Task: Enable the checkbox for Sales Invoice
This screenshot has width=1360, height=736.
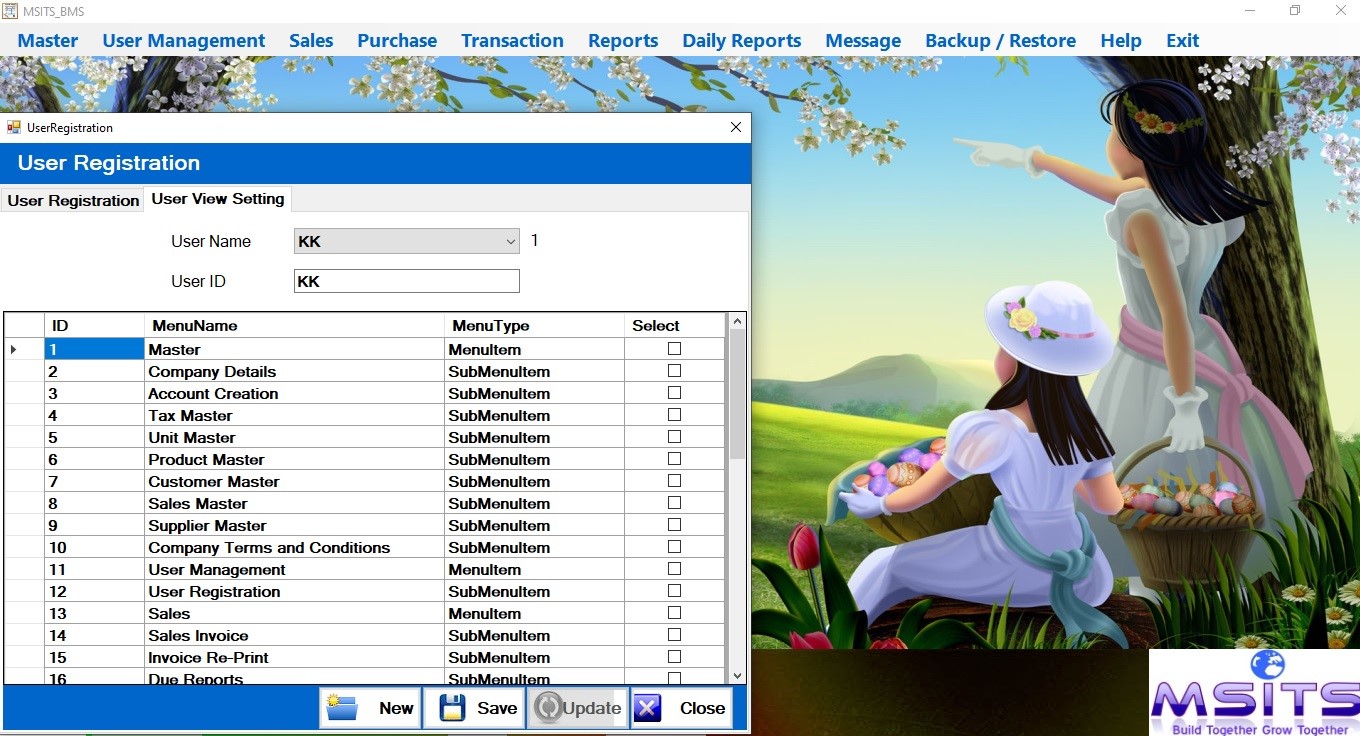Action: tap(675, 635)
